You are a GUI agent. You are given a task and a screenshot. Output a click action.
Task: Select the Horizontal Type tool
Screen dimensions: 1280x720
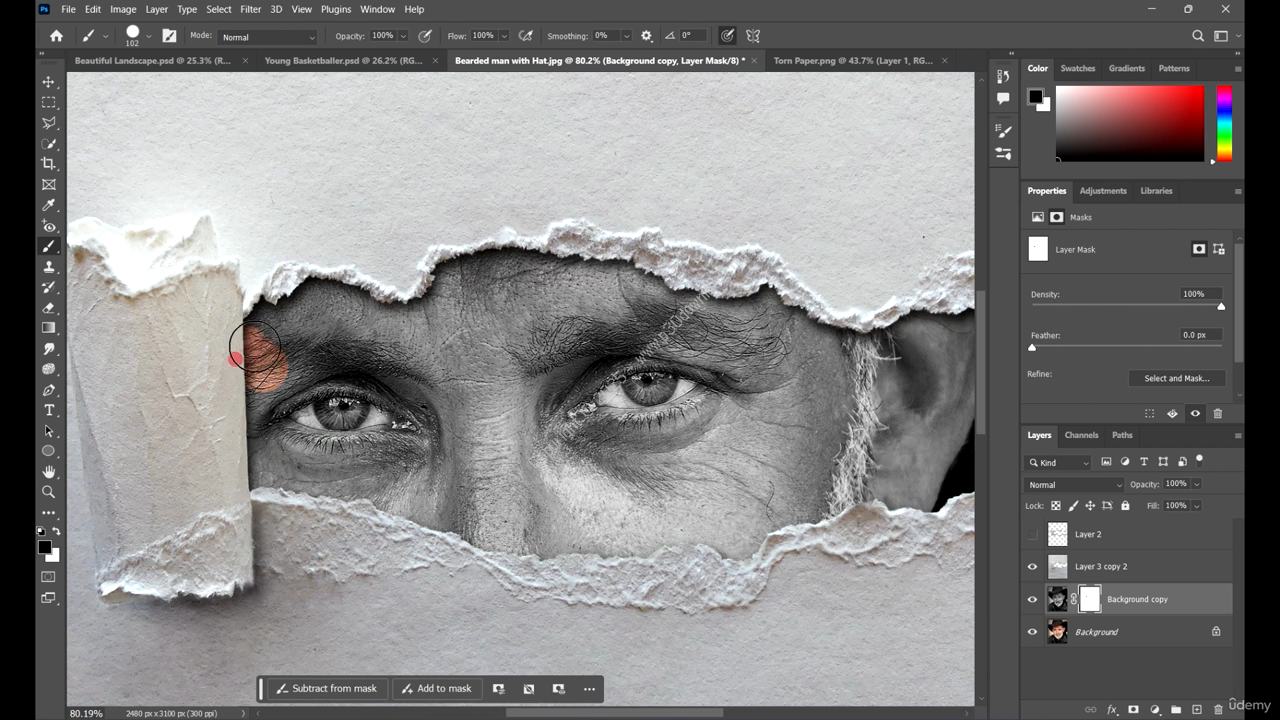click(x=48, y=411)
